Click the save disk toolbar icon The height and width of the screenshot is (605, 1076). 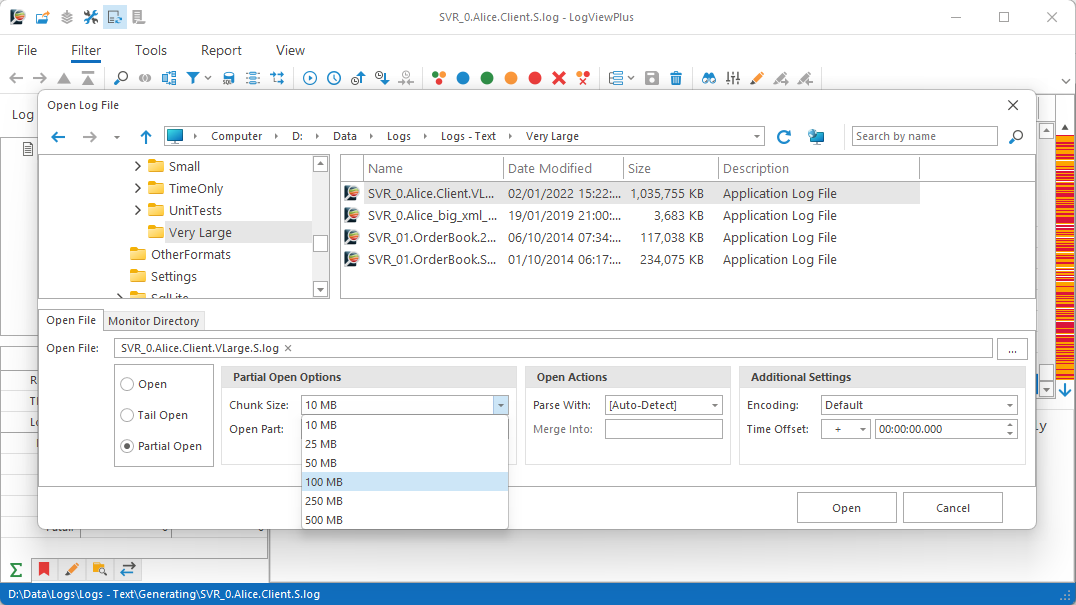pos(652,78)
